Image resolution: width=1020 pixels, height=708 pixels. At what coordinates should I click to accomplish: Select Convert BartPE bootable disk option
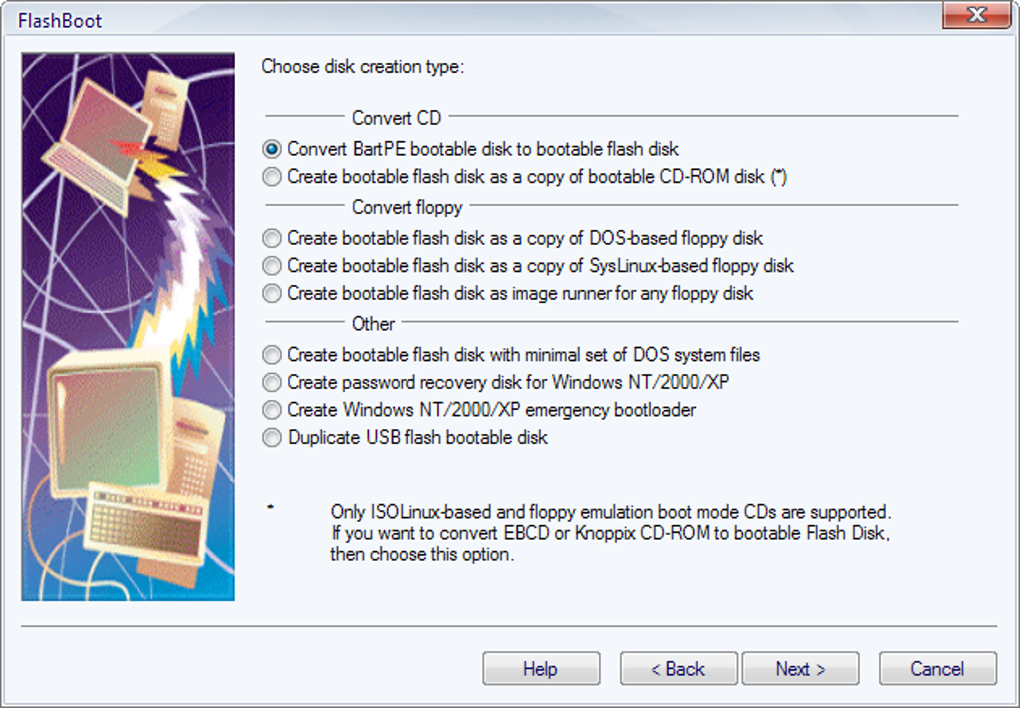tap(470, 149)
